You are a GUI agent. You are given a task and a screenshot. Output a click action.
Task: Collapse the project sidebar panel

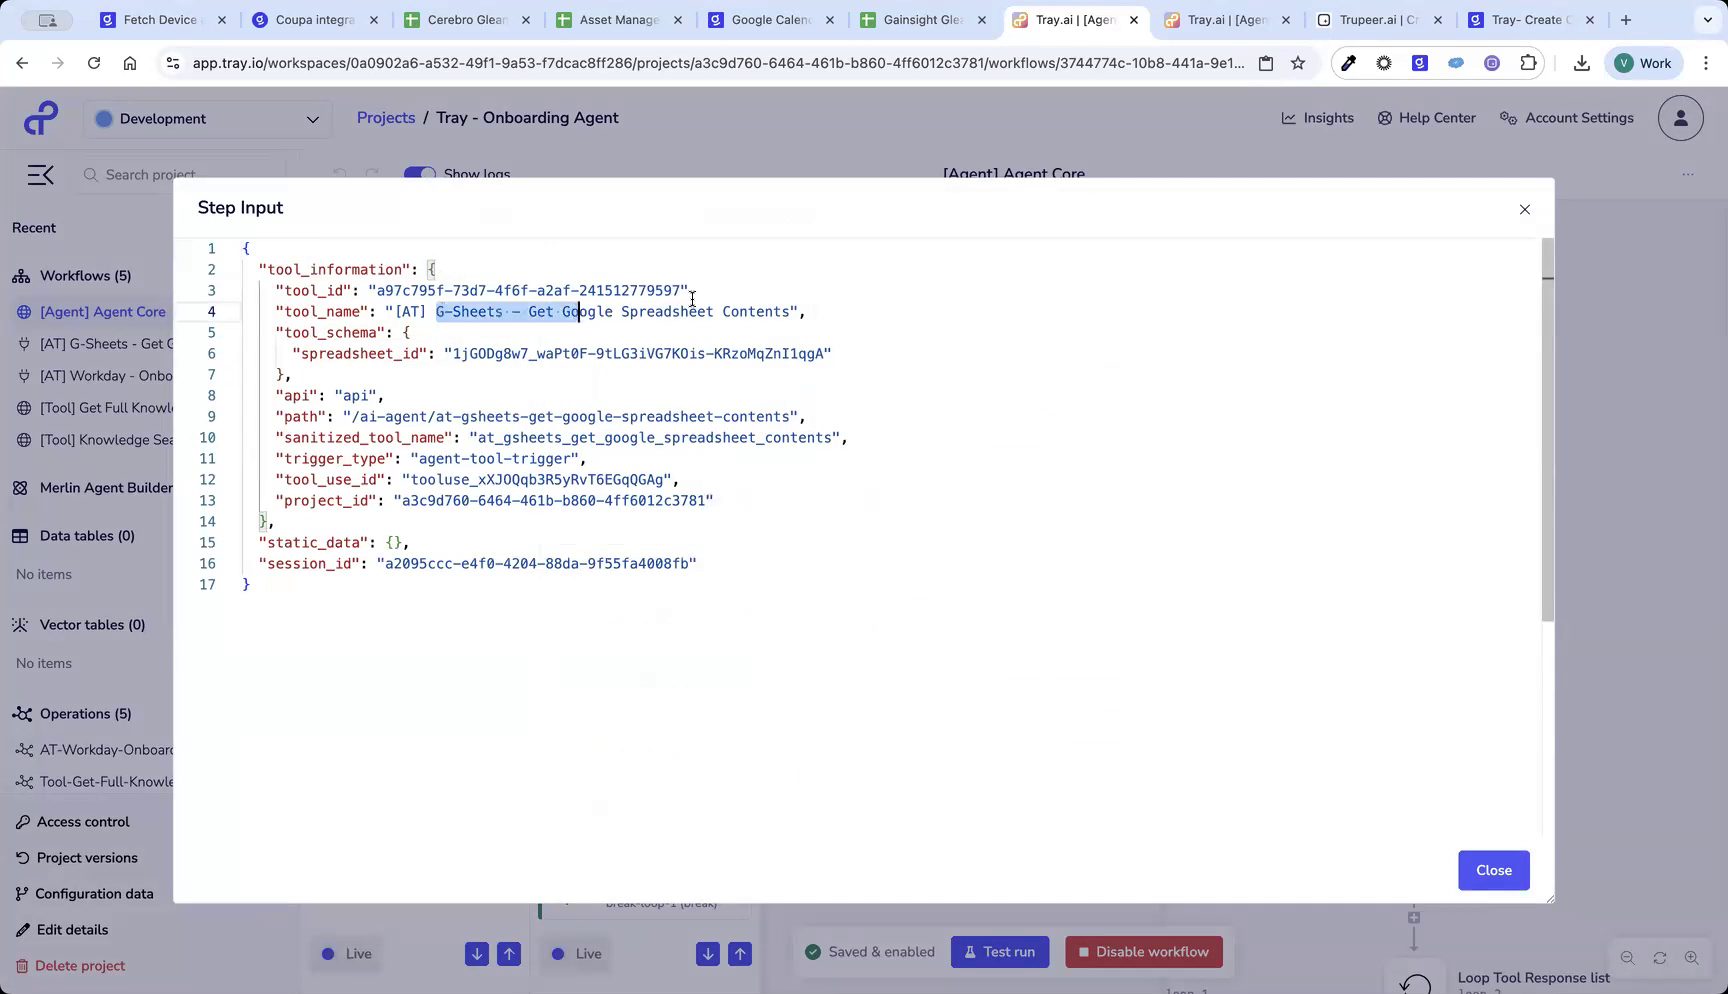coord(40,174)
